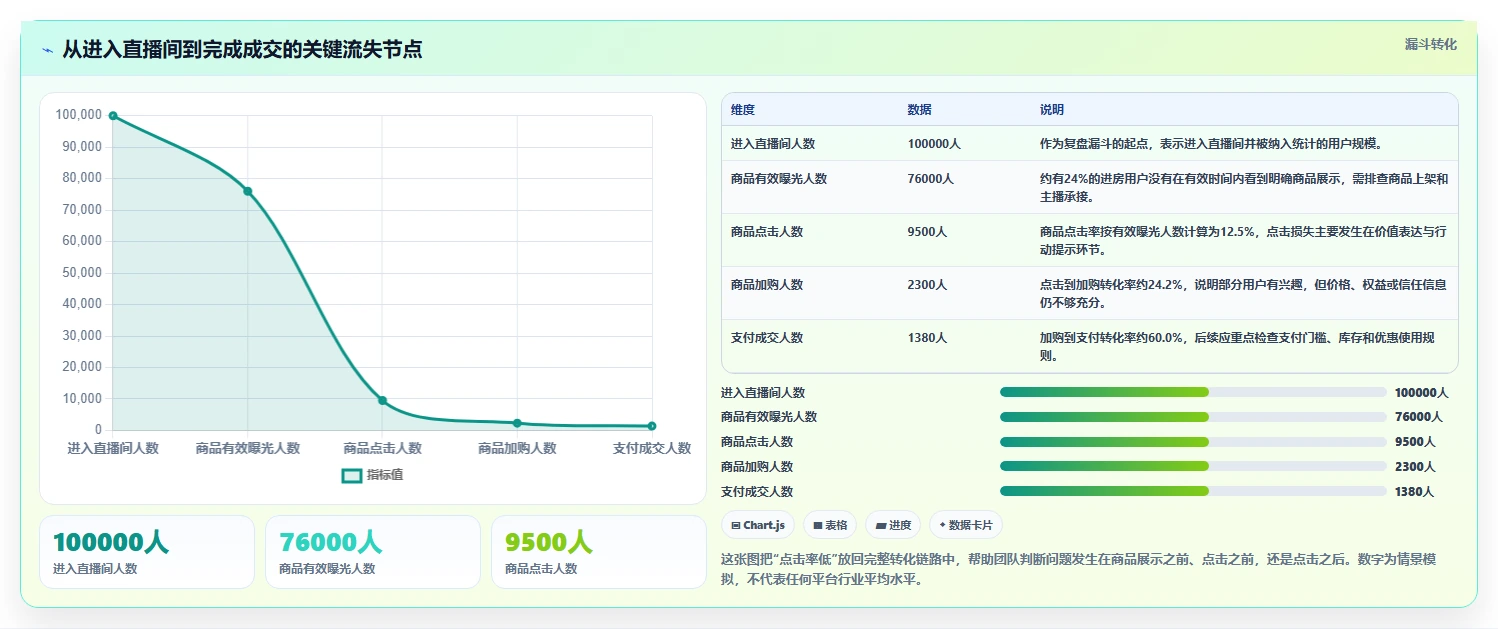Click the progress bar for 商品有效曝光人数
The image size is (1498, 629).
click(1193, 417)
